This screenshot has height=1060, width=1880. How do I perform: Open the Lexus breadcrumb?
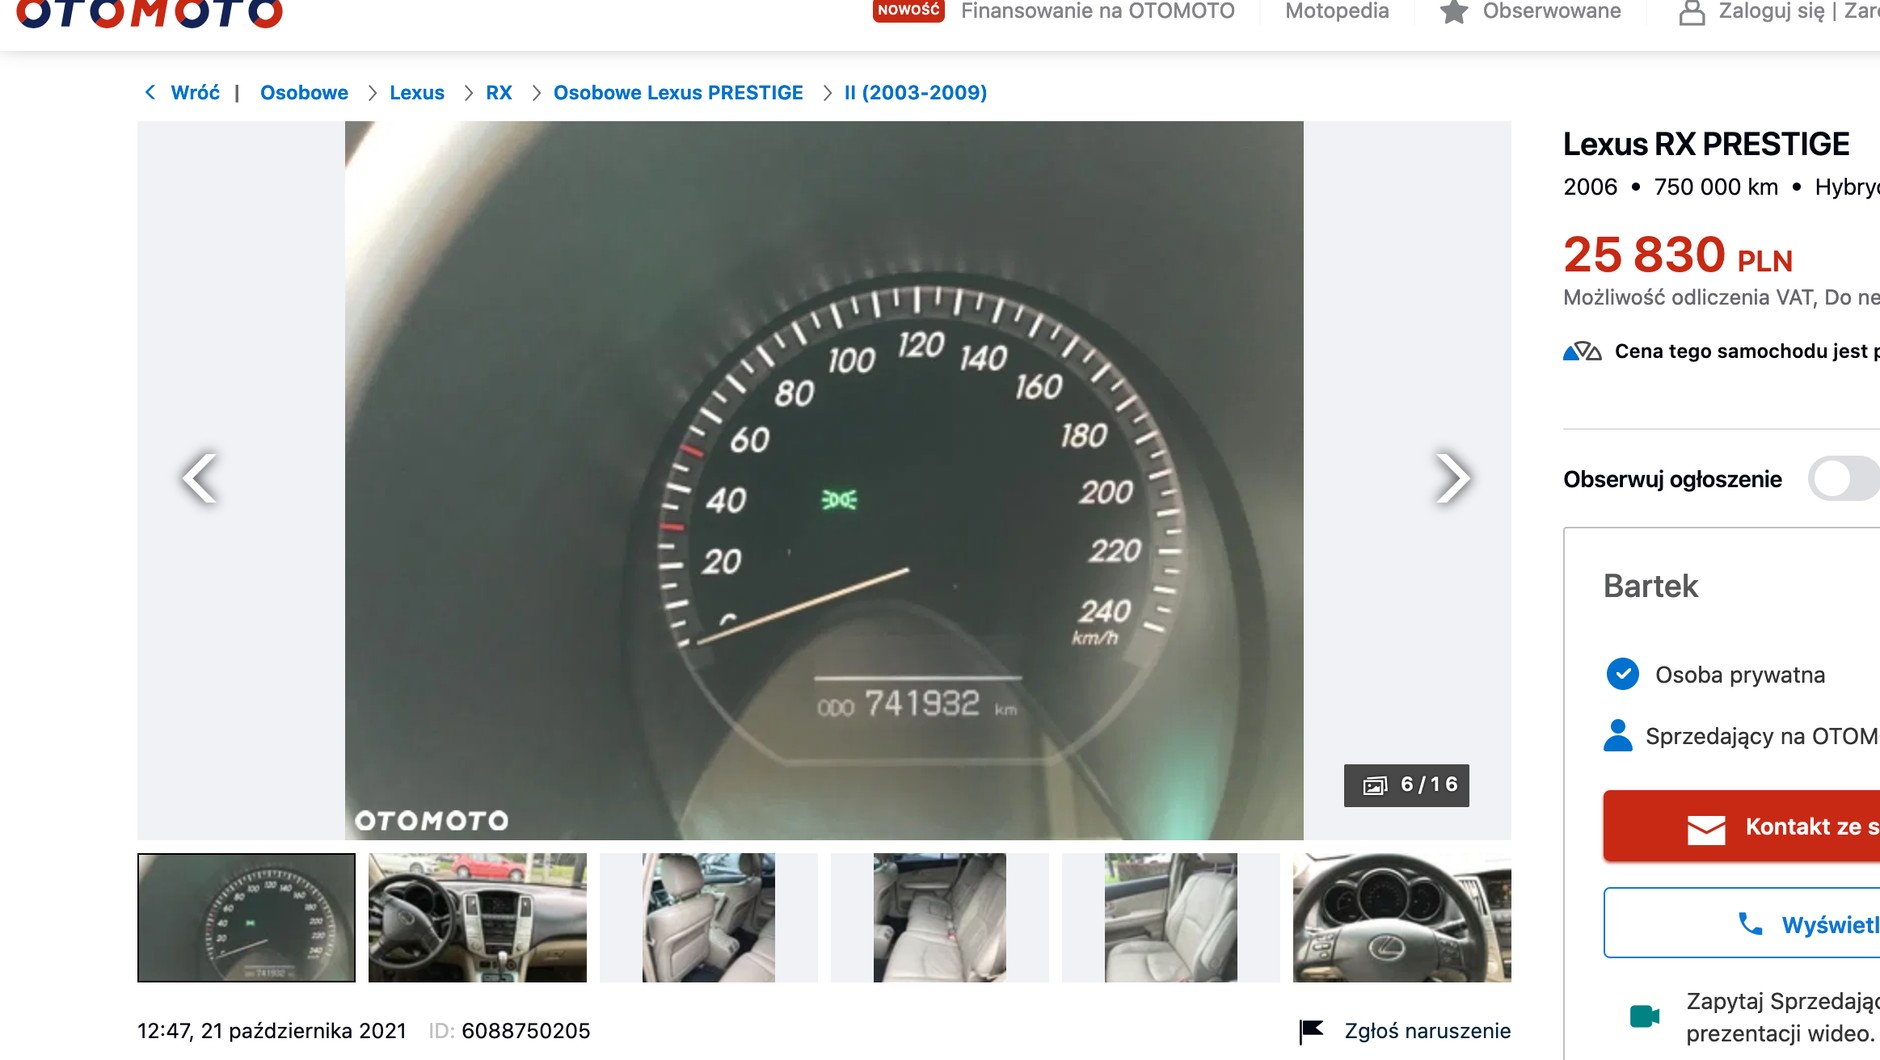tap(417, 92)
